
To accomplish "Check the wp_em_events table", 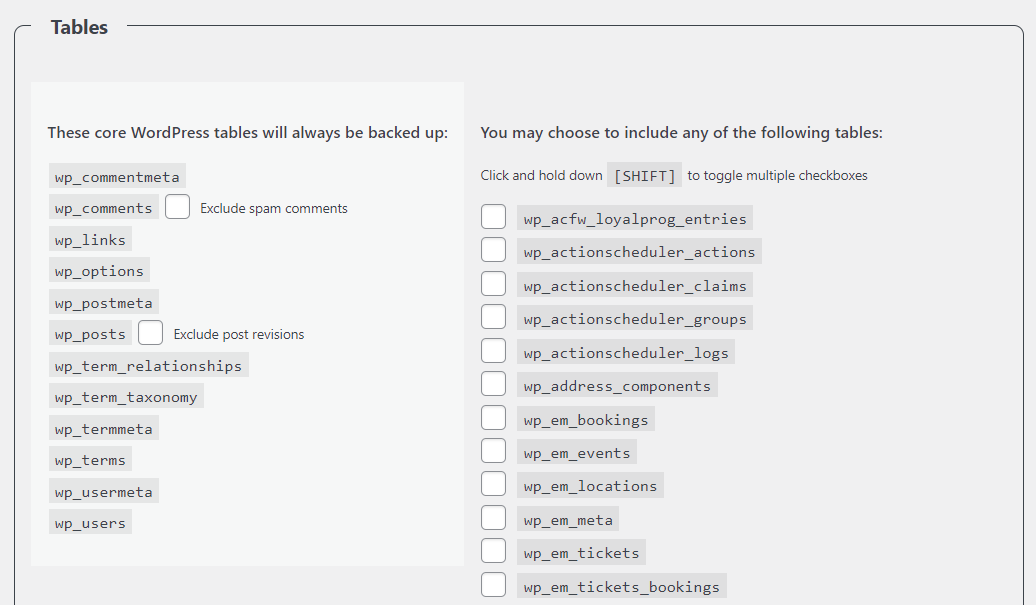I will pos(494,450).
